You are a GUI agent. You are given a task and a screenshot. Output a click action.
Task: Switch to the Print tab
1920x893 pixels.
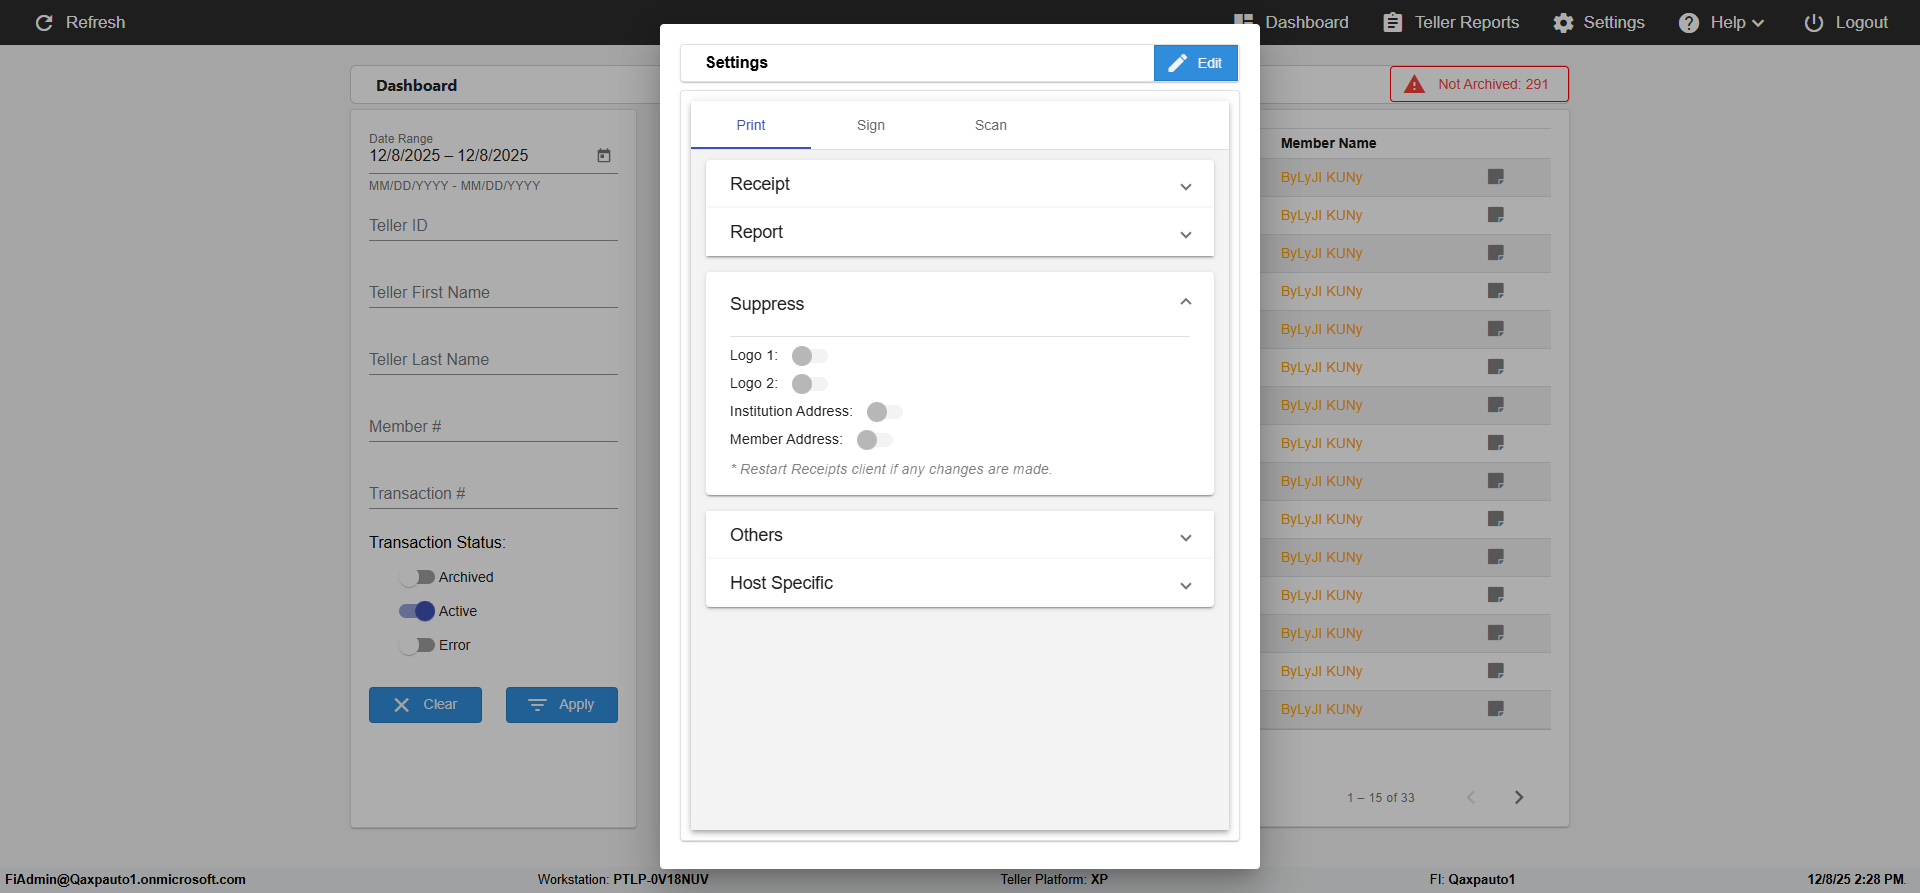pyautogui.click(x=751, y=125)
